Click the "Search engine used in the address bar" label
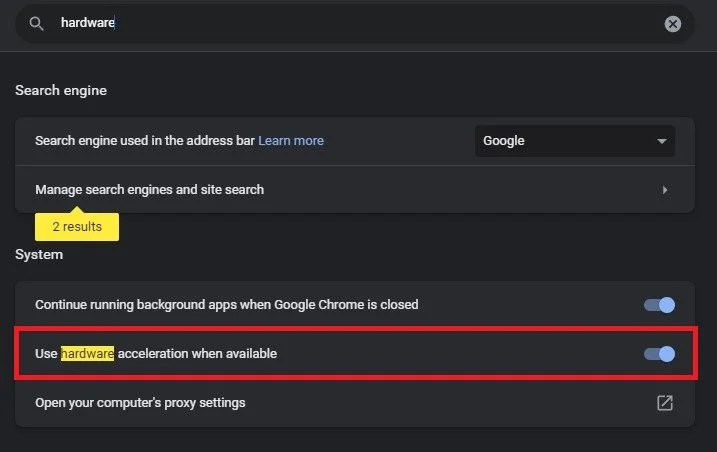This screenshot has width=717, height=452. [x=144, y=141]
